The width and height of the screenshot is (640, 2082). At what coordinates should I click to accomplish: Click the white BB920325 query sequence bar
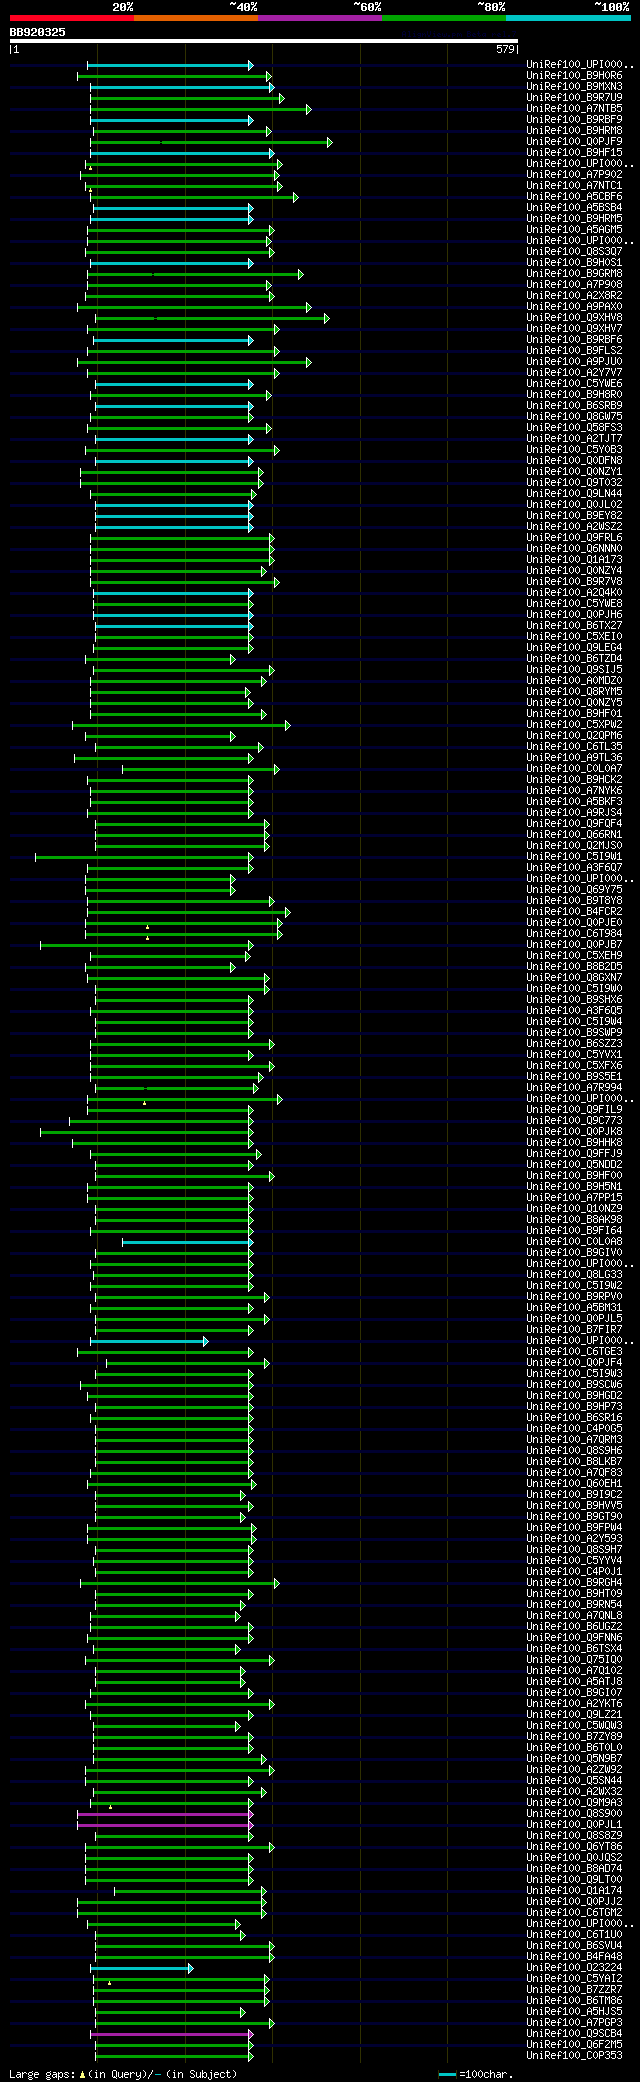pos(264,41)
